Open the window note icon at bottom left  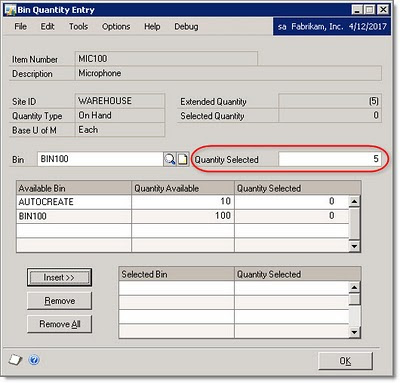click(15, 360)
